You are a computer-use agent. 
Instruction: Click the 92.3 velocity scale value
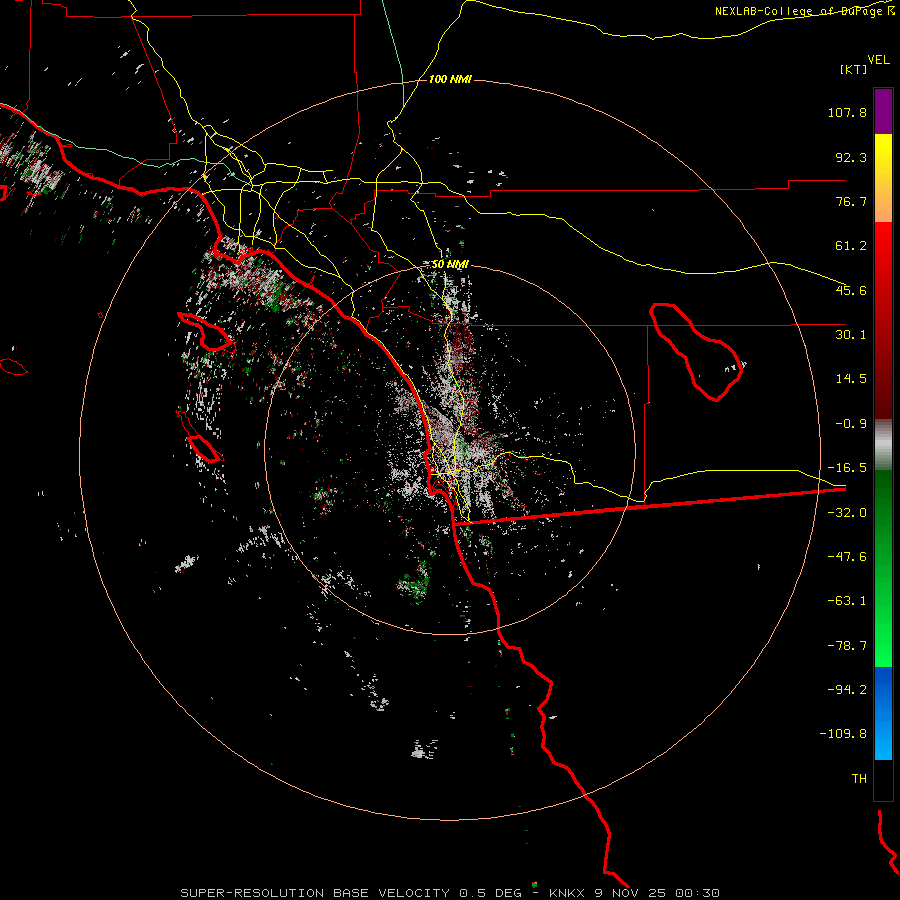(x=851, y=157)
